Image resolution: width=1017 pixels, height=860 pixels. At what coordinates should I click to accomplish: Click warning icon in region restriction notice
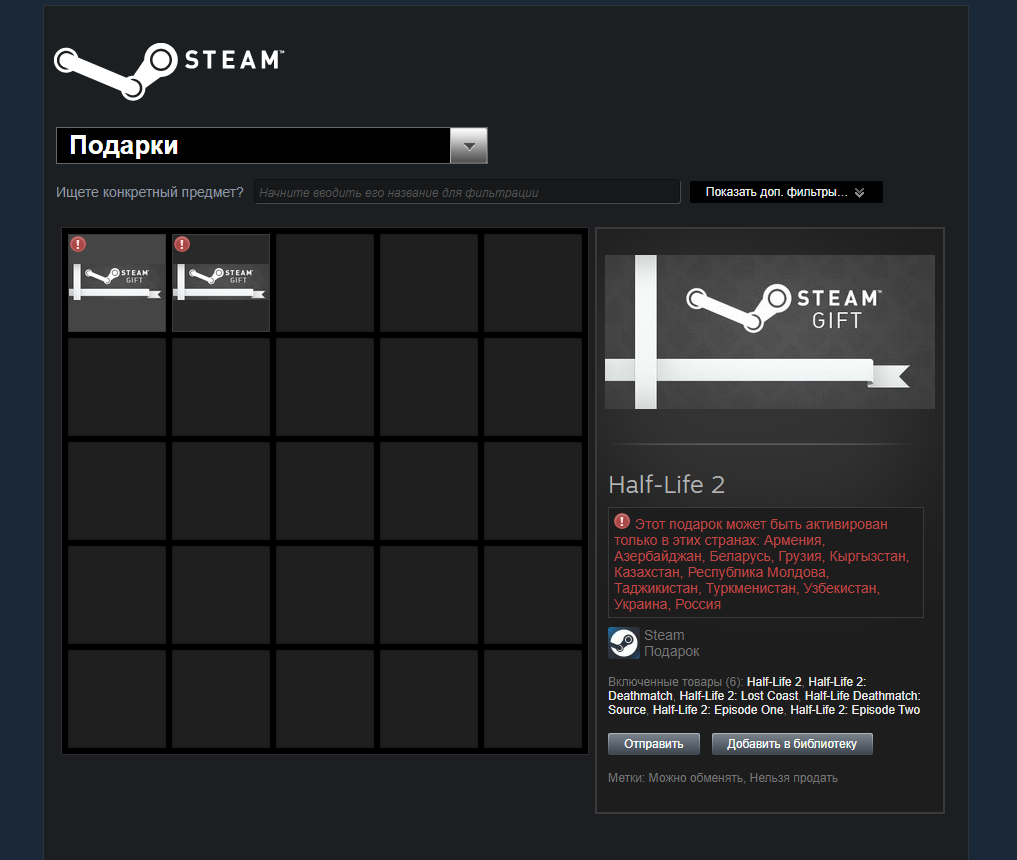pyautogui.click(x=622, y=521)
